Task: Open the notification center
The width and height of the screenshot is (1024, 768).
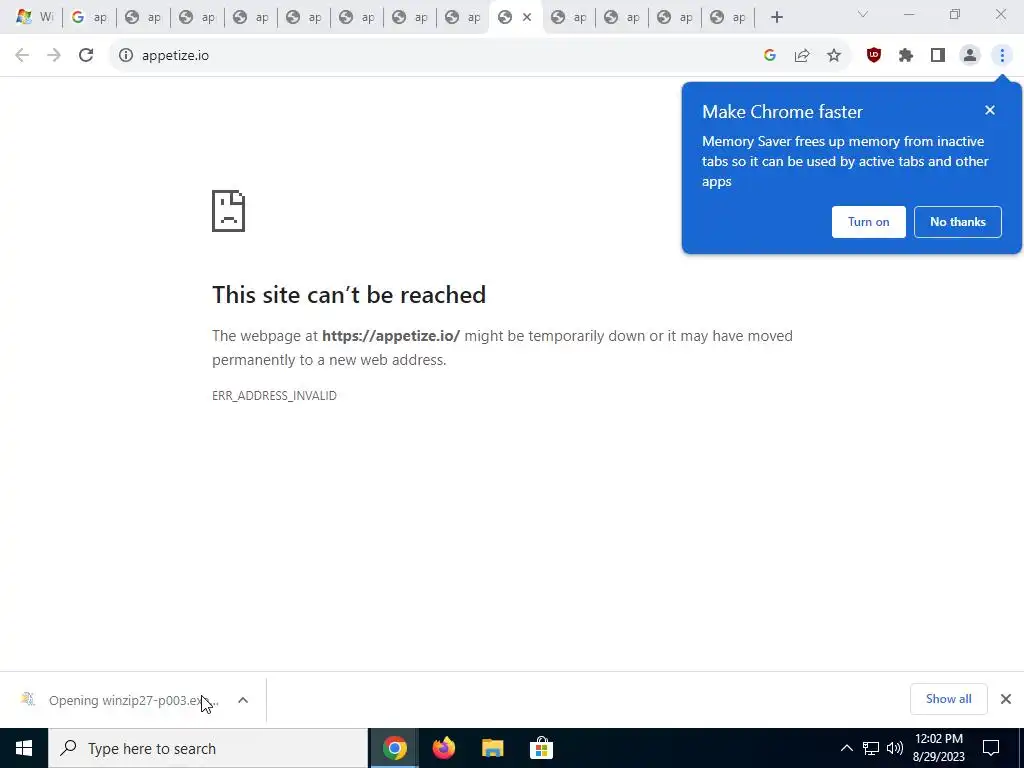Action: point(991,748)
